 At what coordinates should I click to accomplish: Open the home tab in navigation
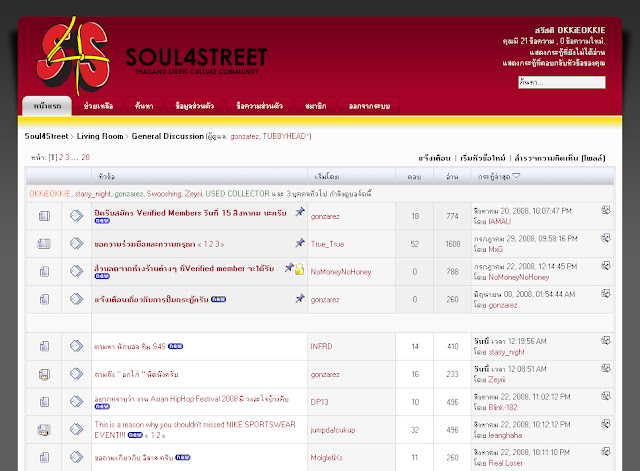click(x=47, y=106)
